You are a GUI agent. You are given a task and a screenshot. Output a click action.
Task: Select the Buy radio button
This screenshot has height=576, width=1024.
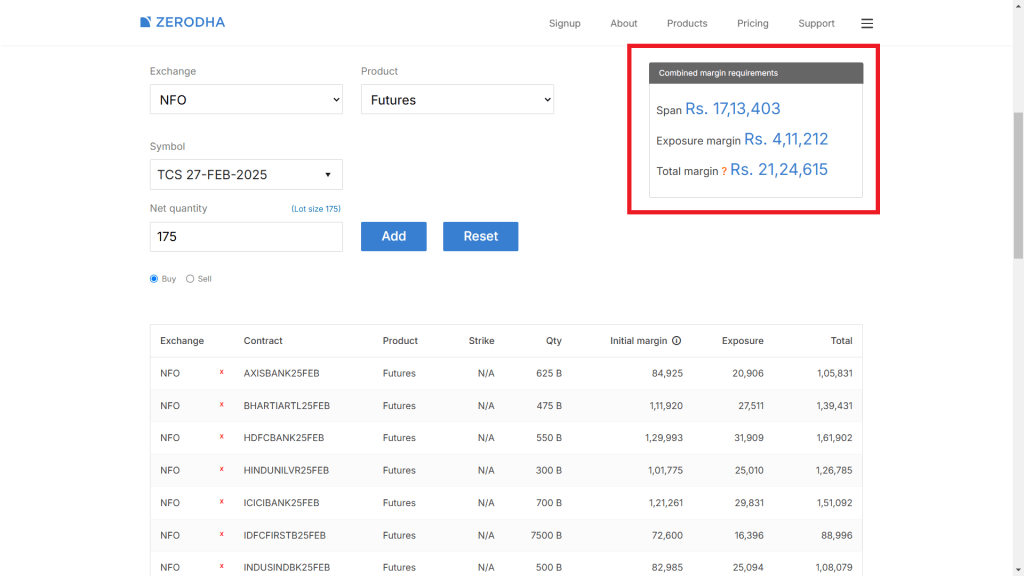[x=154, y=279]
